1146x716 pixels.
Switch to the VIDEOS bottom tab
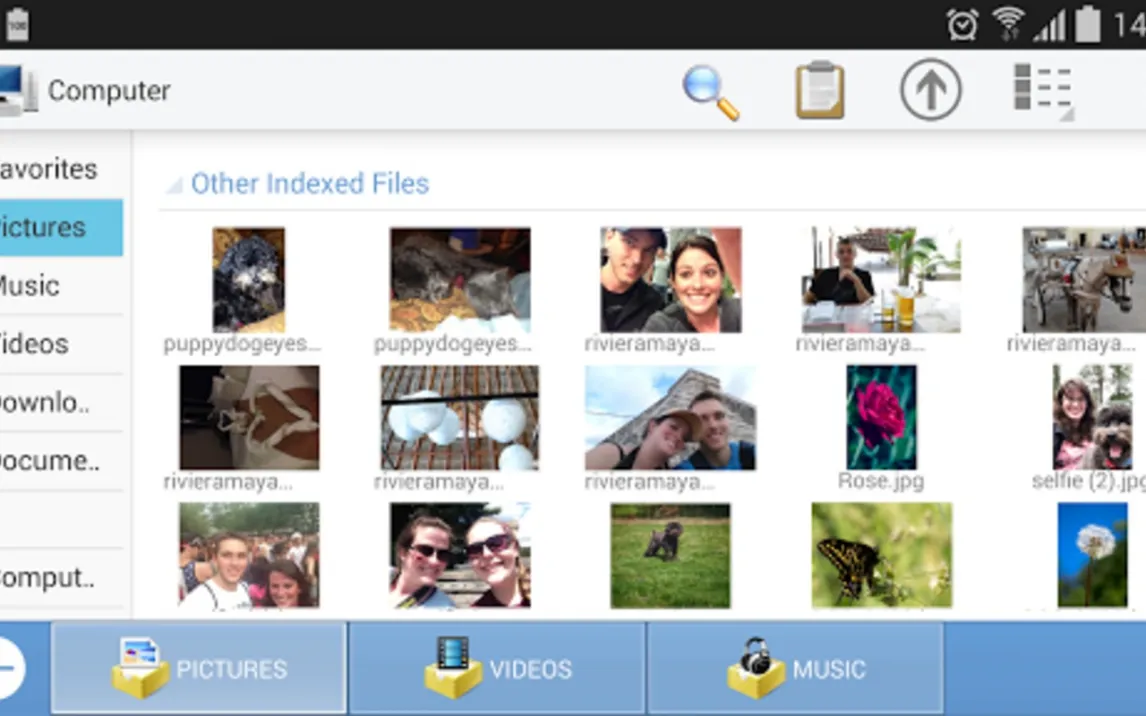(x=497, y=668)
